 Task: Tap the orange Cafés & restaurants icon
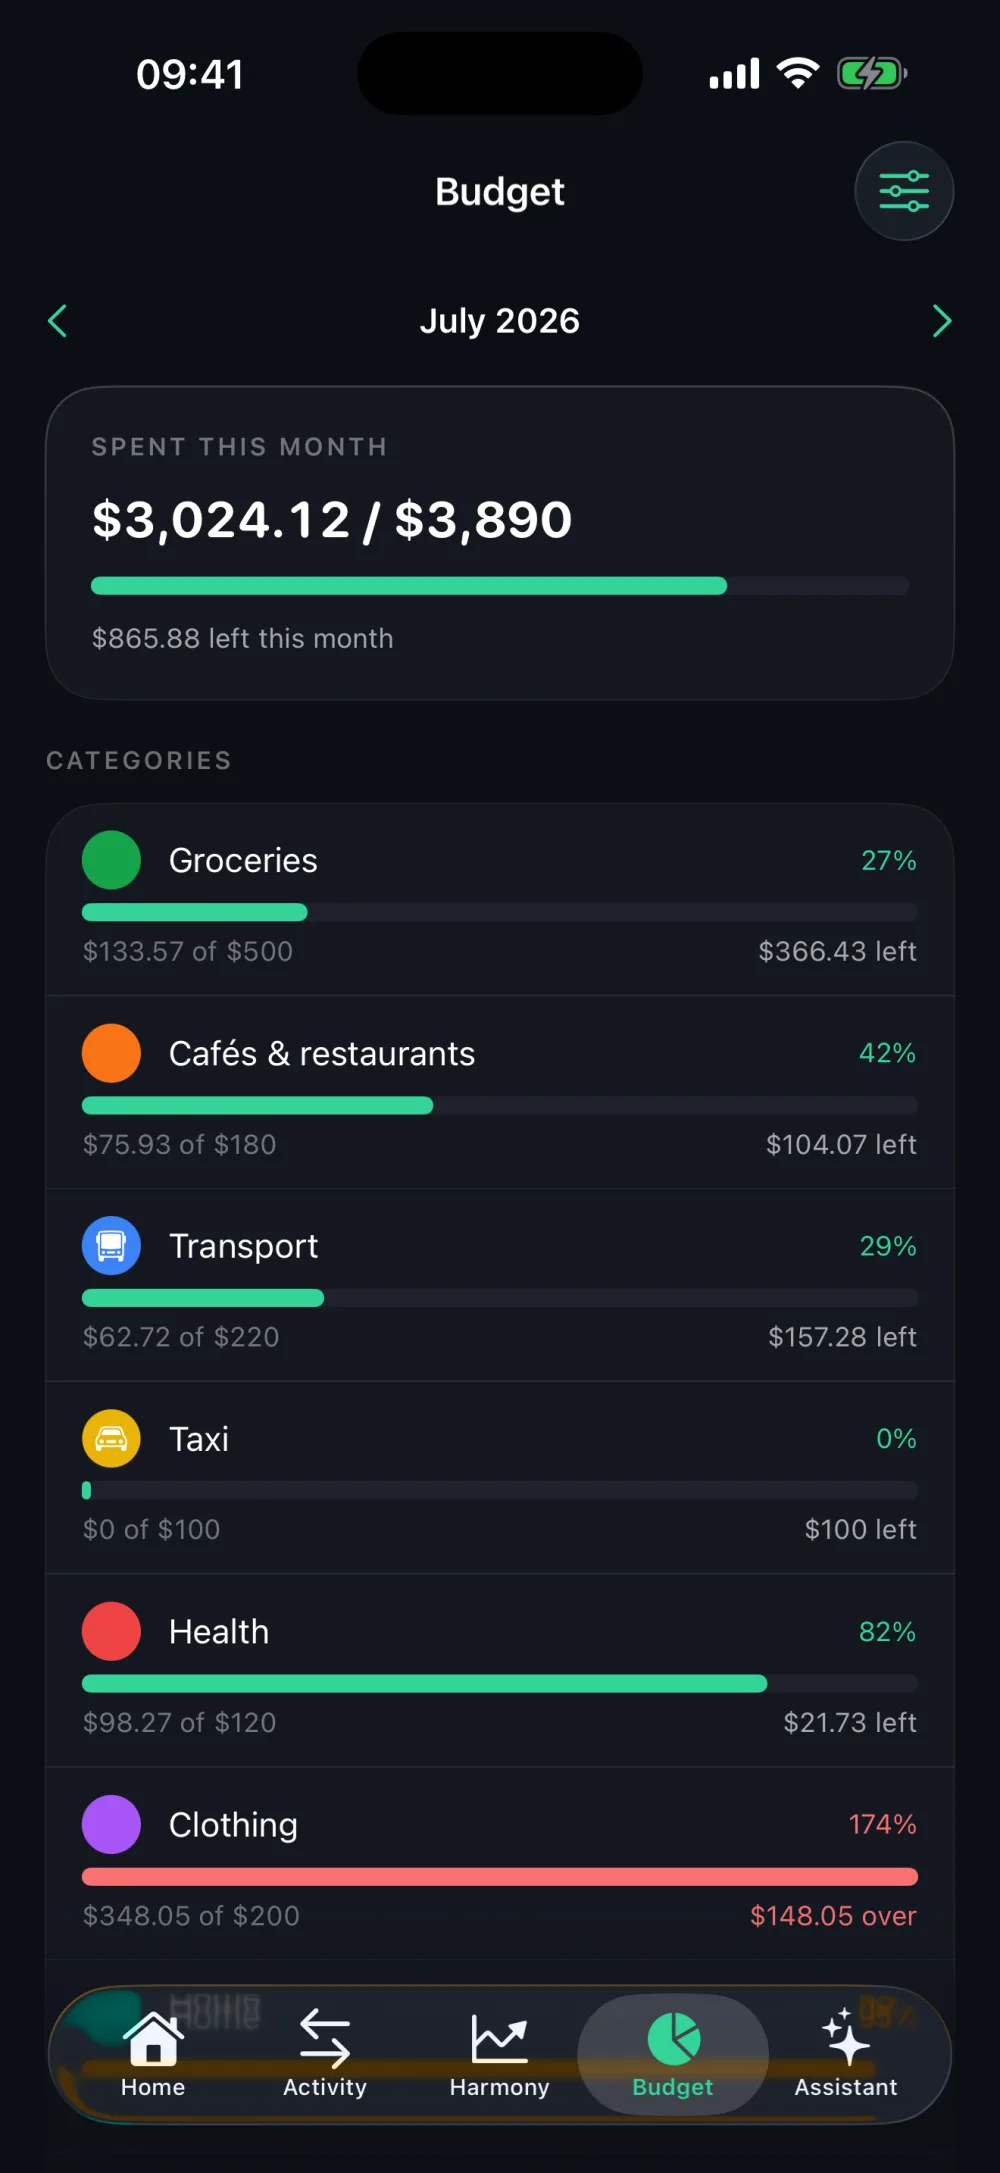click(x=111, y=1053)
